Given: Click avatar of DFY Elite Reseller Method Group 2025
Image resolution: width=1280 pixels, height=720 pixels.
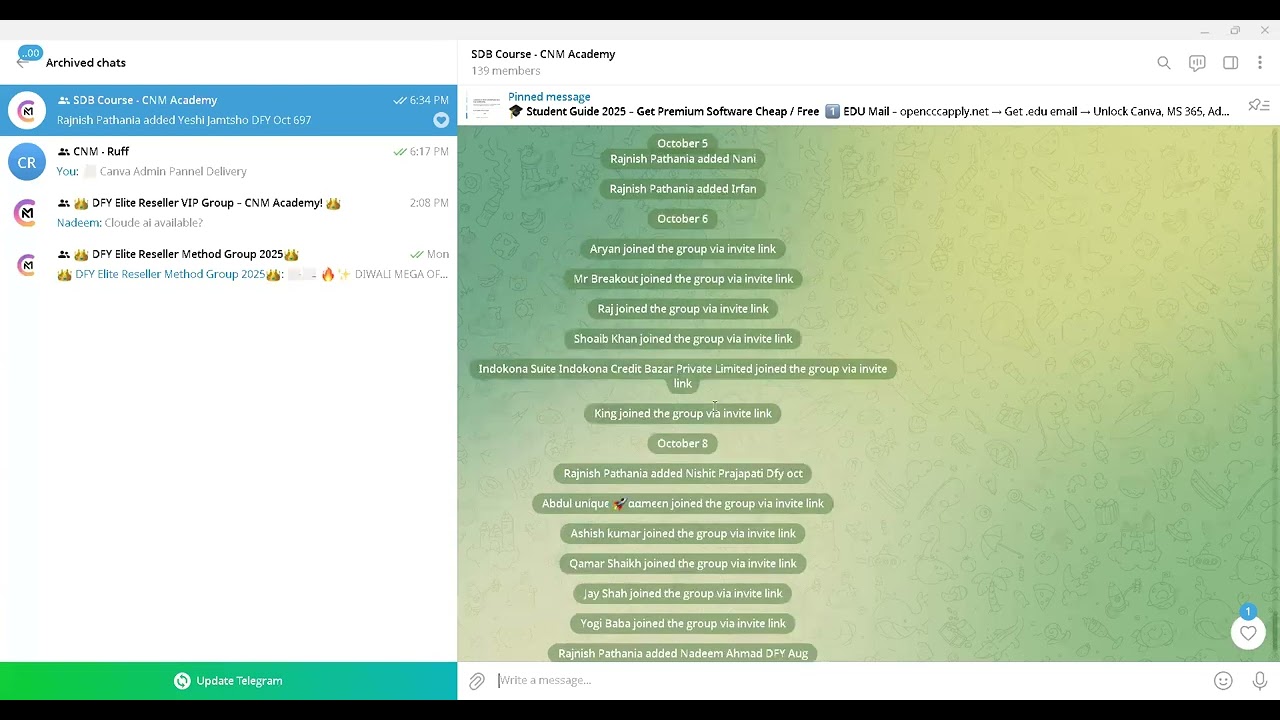Looking at the screenshot, I should click(x=27, y=264).
